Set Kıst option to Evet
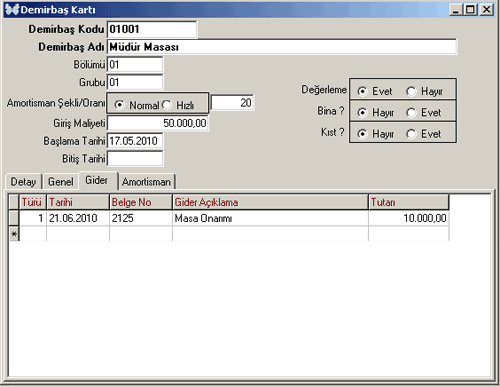Image resolution: width=500 pixels, height=387 pixels. point(411,134)
